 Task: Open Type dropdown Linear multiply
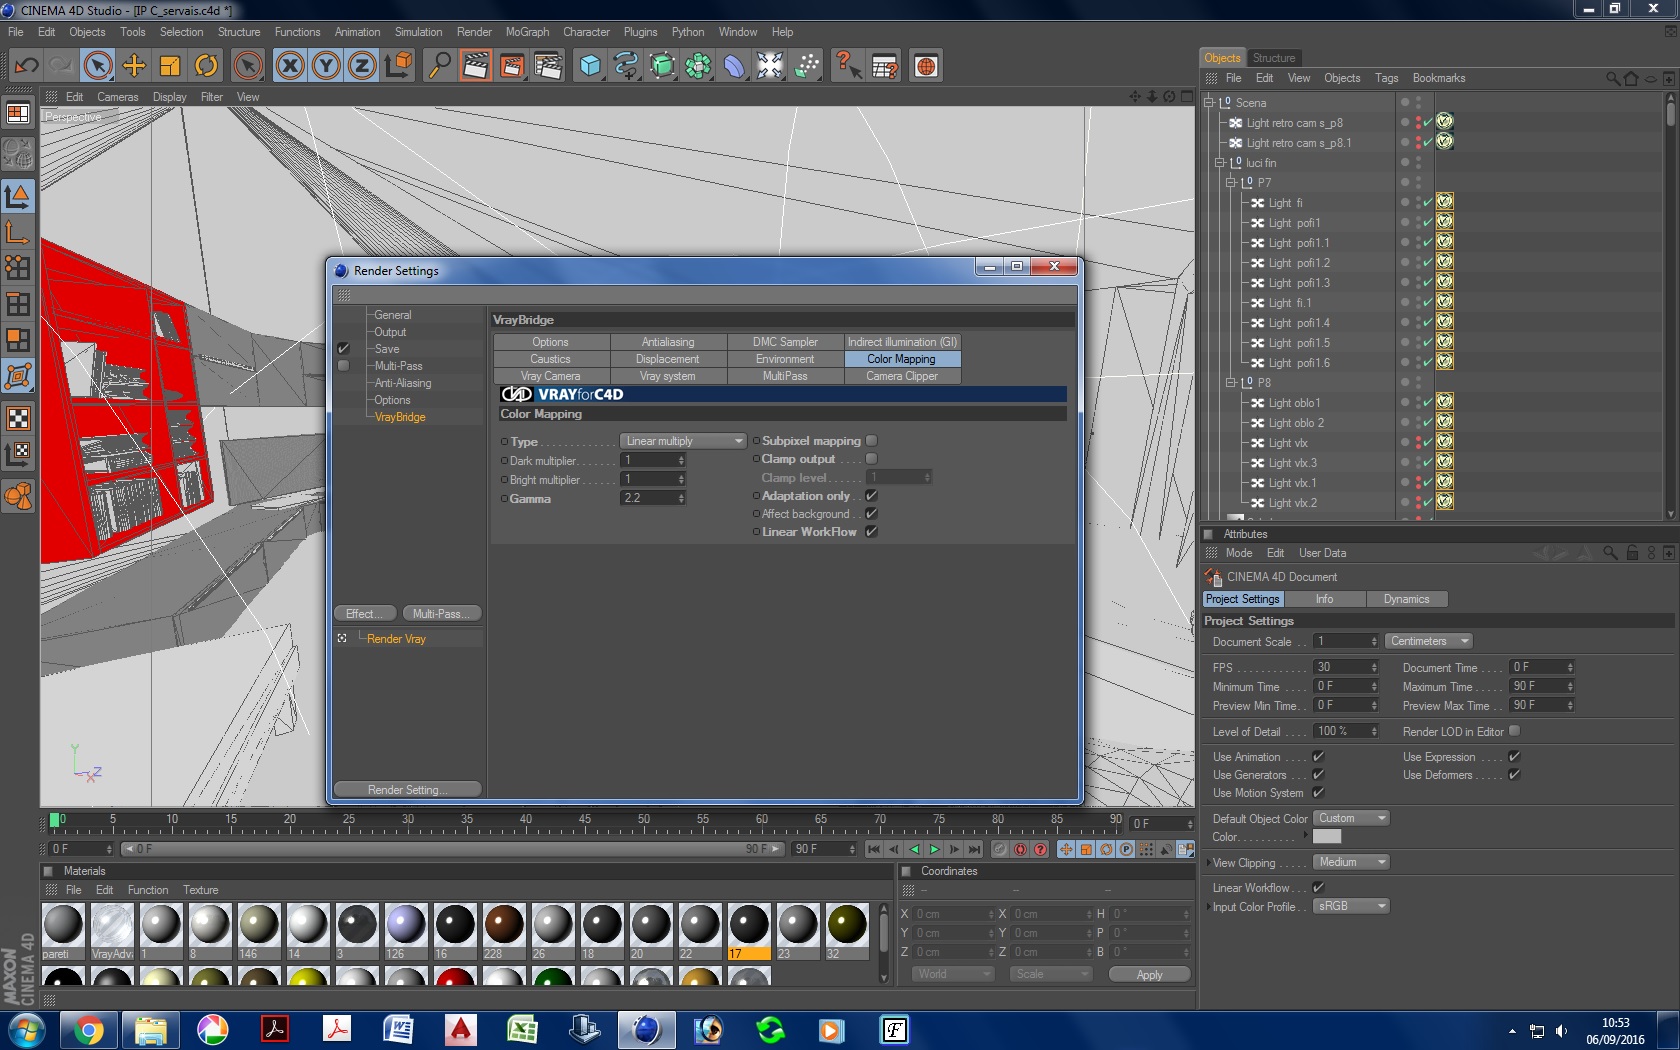point(683,441)
